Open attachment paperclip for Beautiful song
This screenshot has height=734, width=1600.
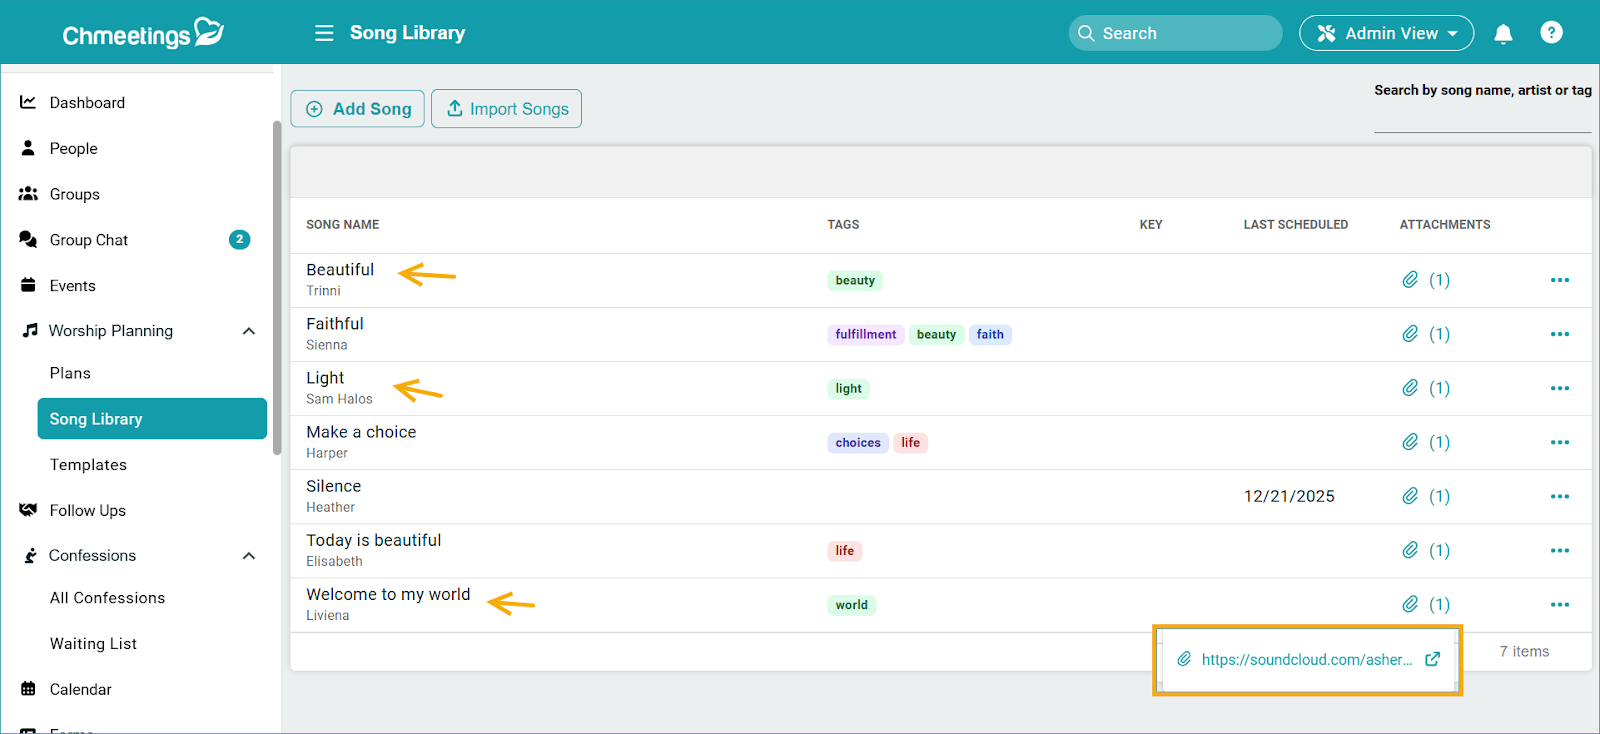1410,280
